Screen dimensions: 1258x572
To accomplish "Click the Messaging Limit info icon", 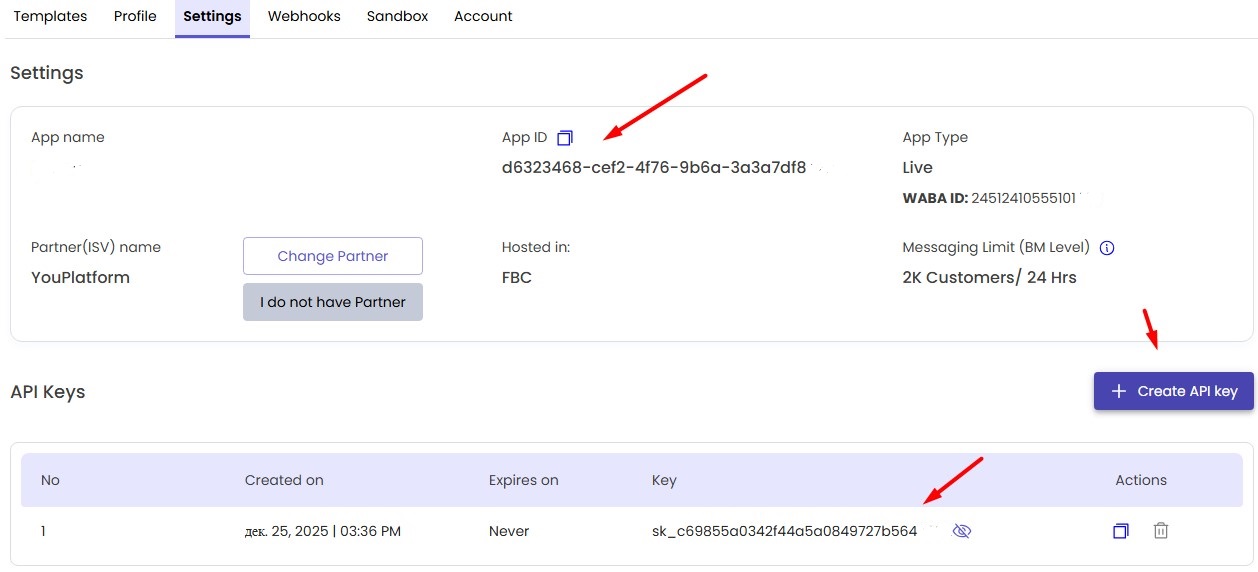I will click(1107, 248).
